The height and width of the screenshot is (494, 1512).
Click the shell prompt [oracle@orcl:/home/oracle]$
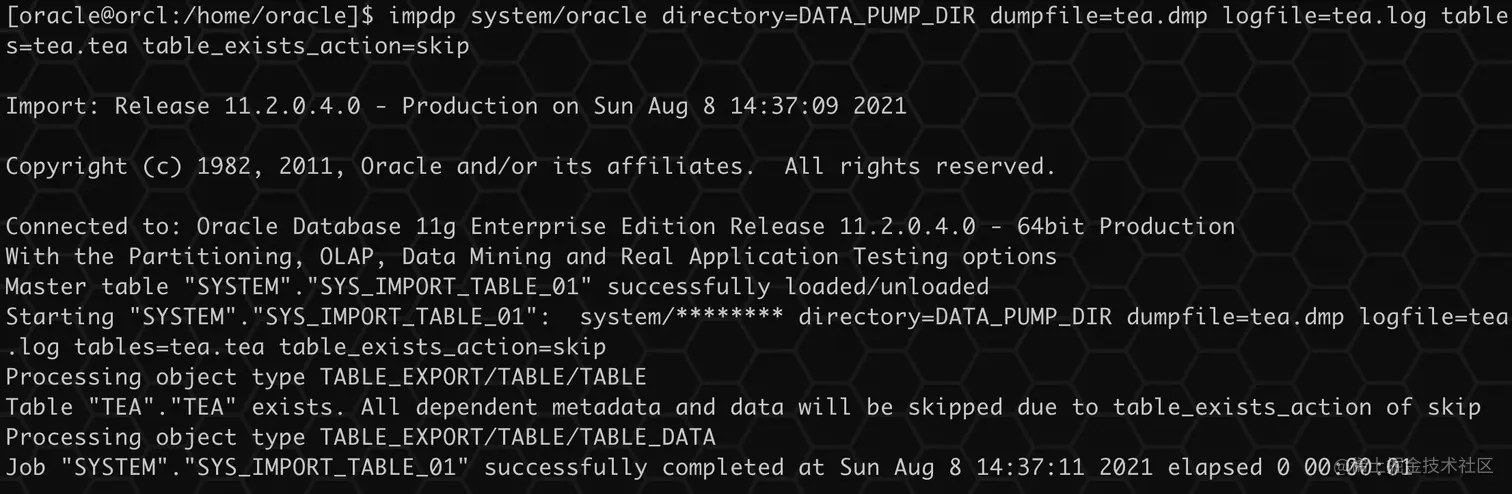coord(190,16)
